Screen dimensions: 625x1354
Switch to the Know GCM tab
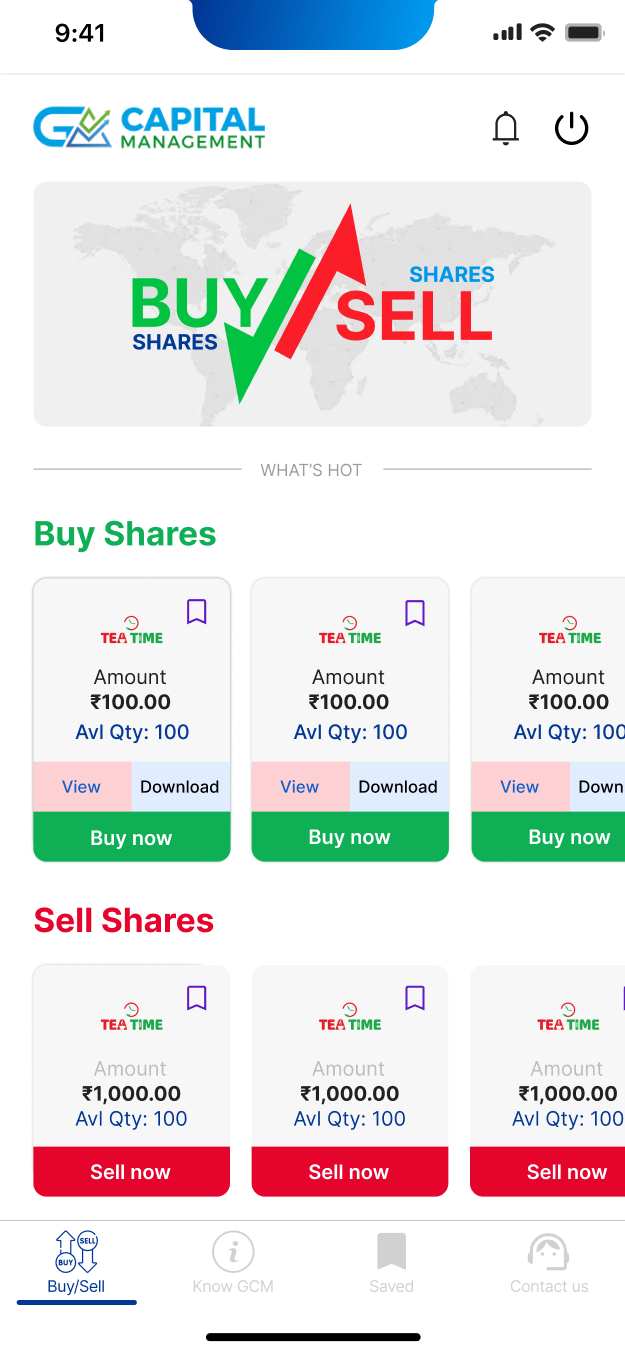tap(233, 1264)
